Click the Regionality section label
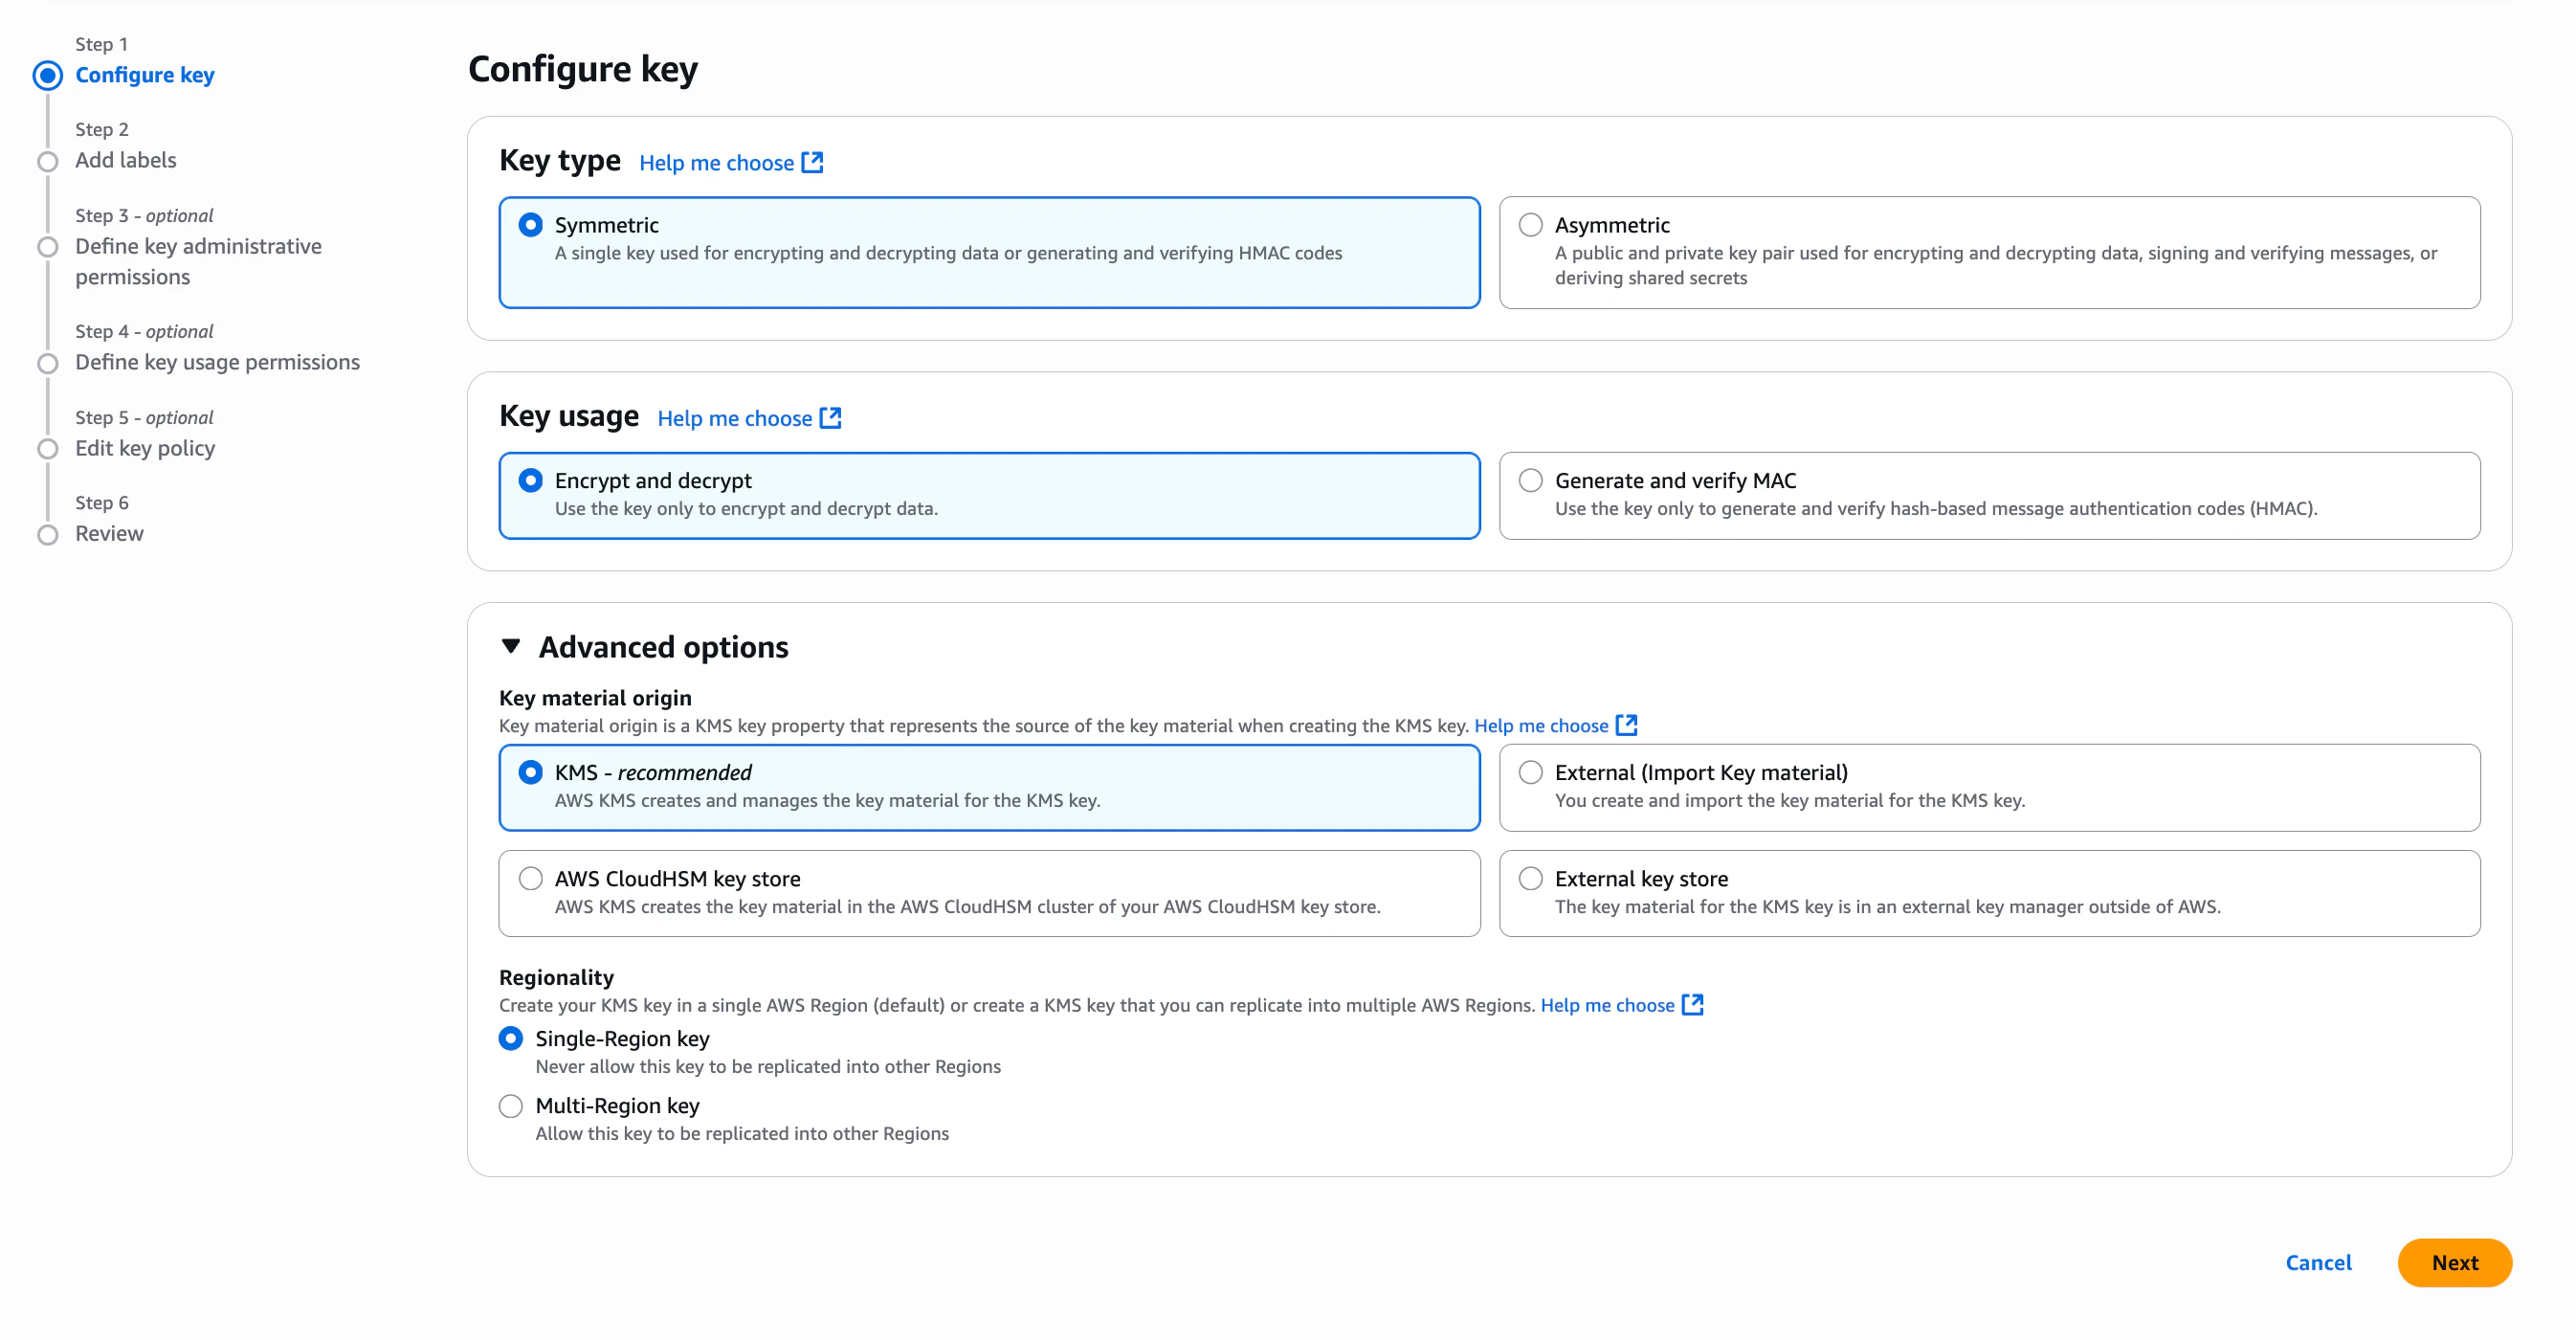Viewport: 2576px width, 1340px height. 557,977
